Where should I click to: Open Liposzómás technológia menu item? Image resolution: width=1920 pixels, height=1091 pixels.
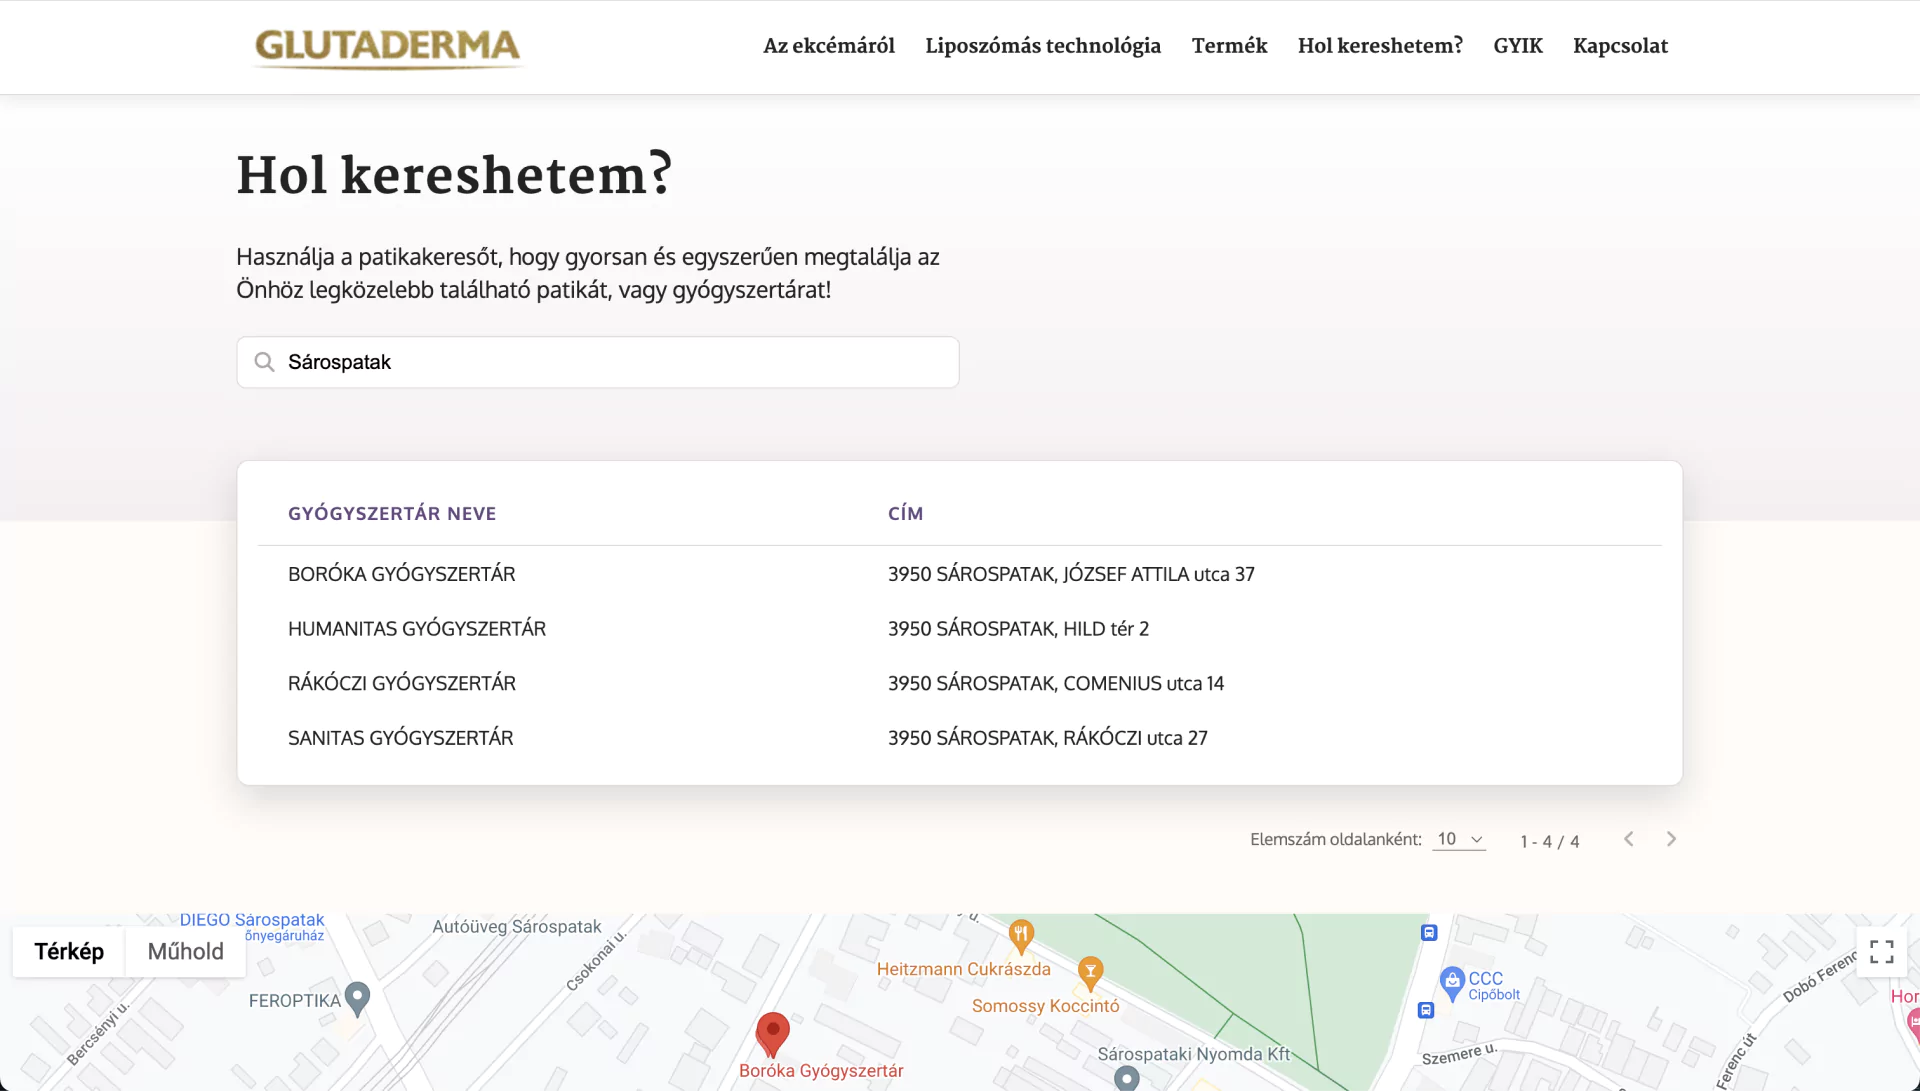[x=1043, y=46]
